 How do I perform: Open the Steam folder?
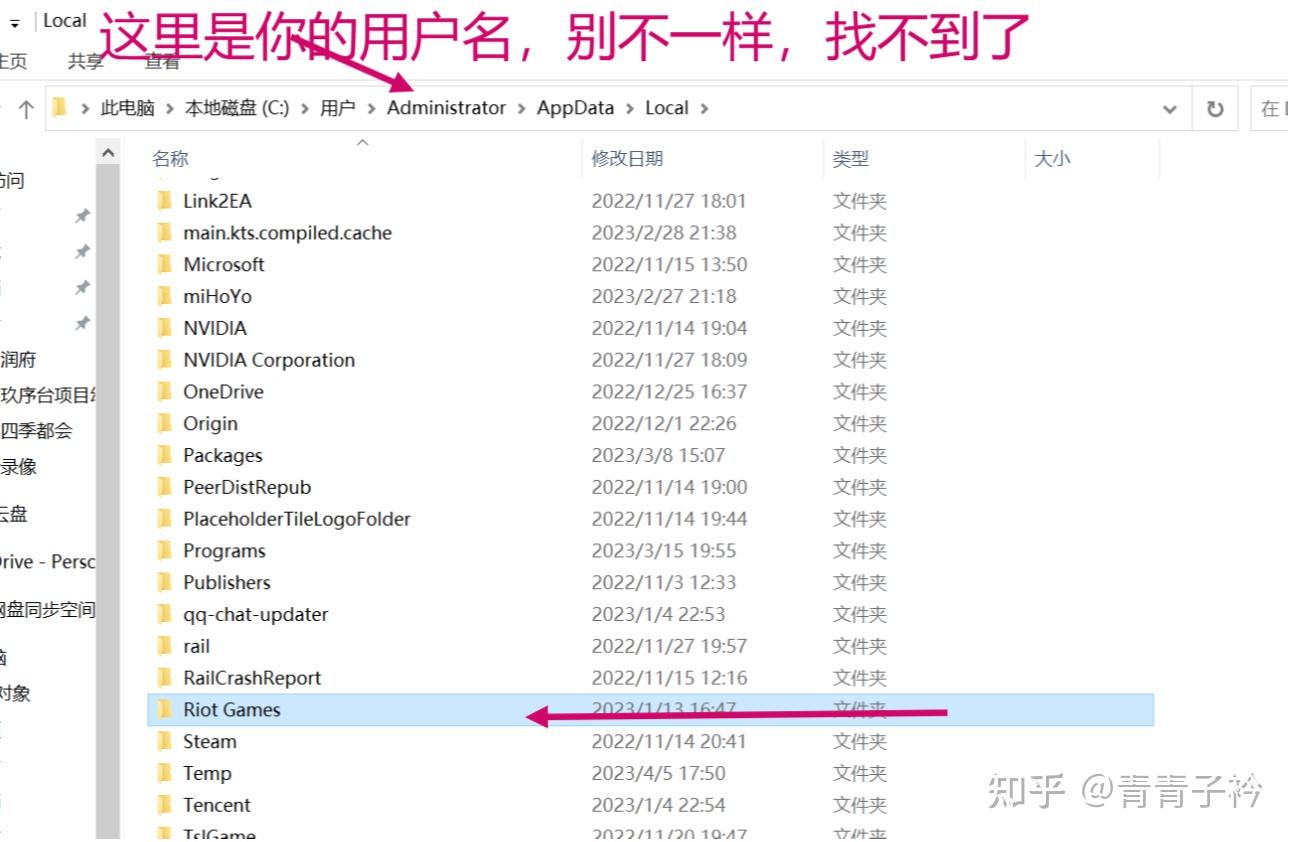click(209, 741)
